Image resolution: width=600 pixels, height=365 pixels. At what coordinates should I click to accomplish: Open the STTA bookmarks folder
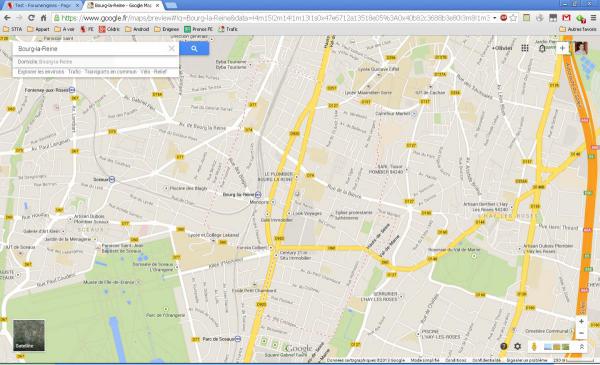12,29
